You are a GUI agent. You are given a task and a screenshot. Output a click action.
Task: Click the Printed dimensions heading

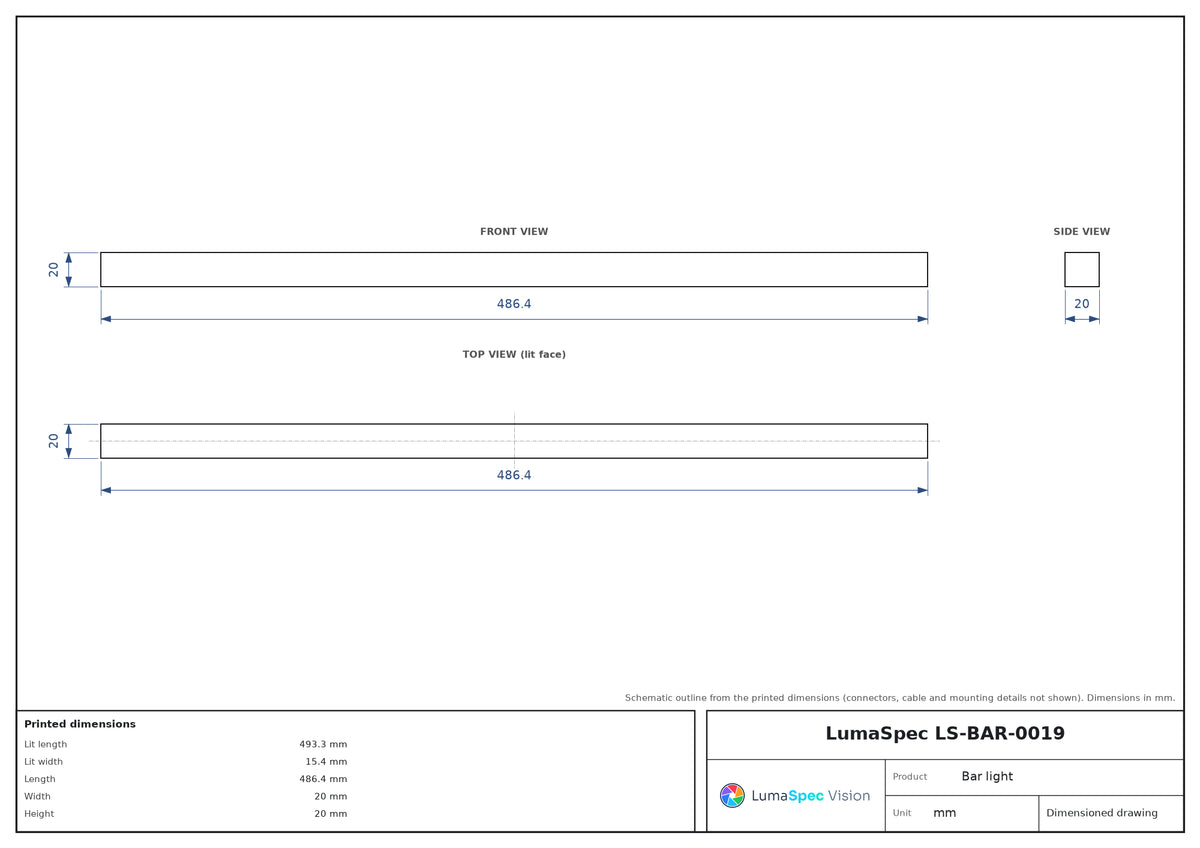(80, 724)
